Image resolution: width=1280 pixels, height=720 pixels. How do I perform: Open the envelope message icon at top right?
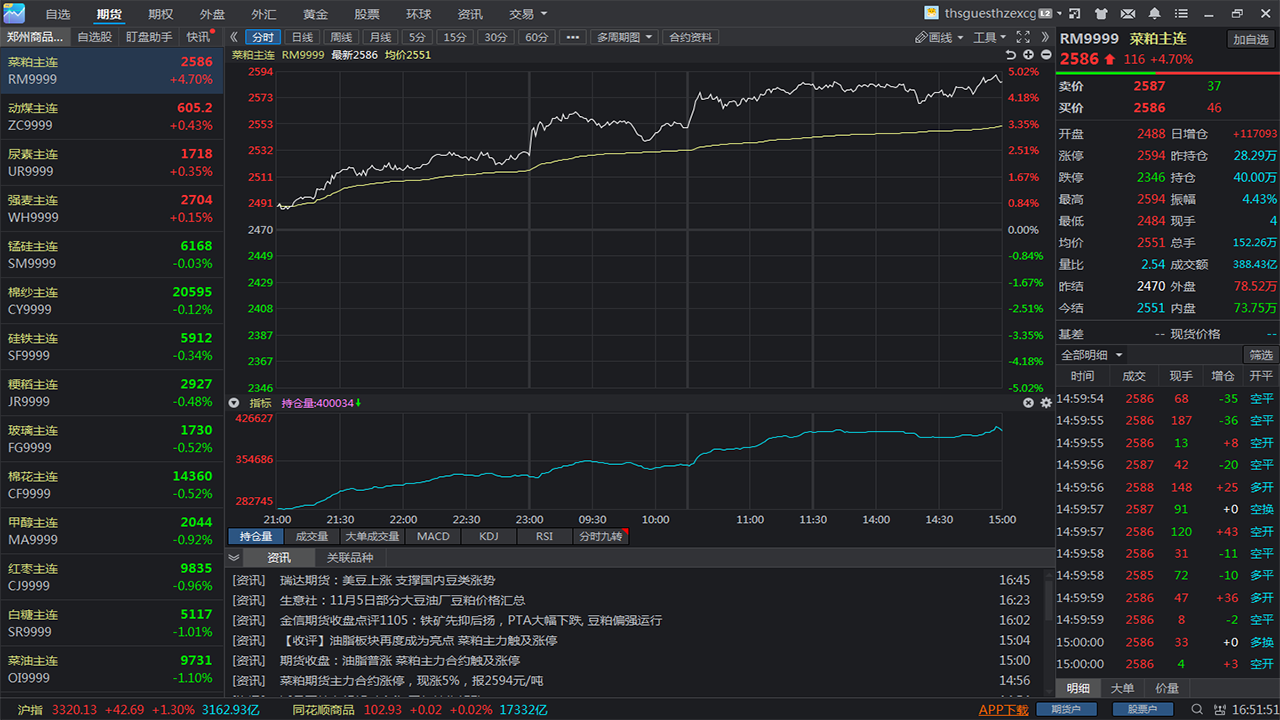(x=1128, y=14)
